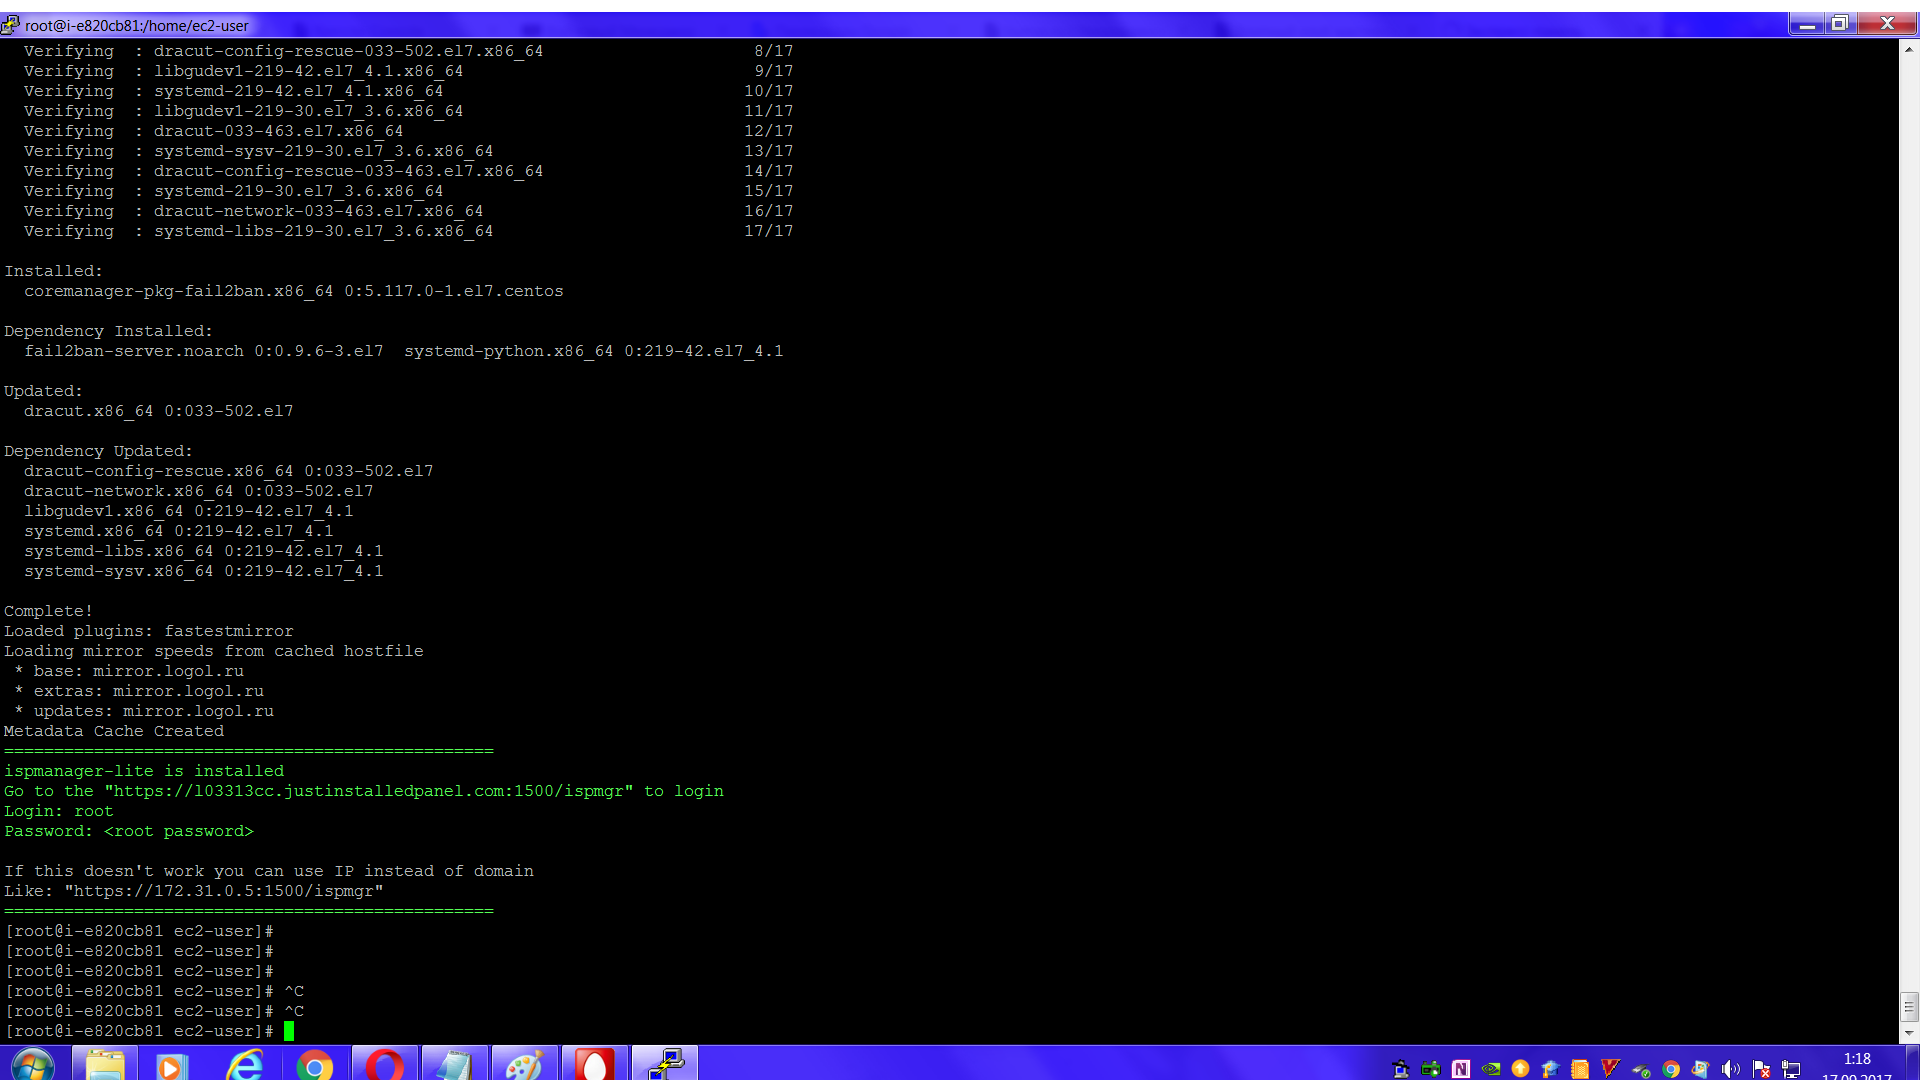This screenshot has width=1920, height=1080.
Task: Click the network connection tray icon
Action: pyautogui.click(x=1791, y=1069)
